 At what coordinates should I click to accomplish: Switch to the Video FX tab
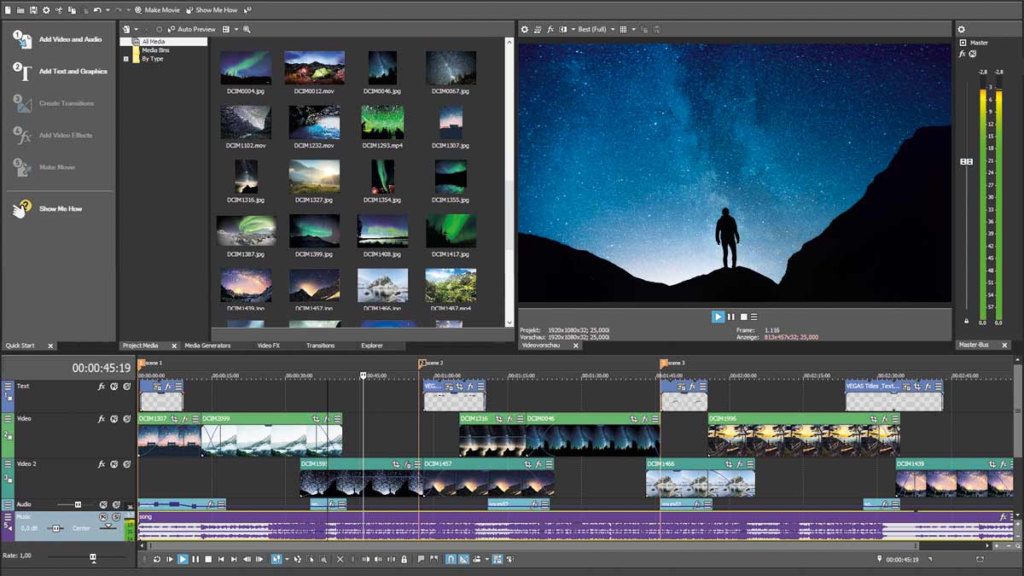268,345
